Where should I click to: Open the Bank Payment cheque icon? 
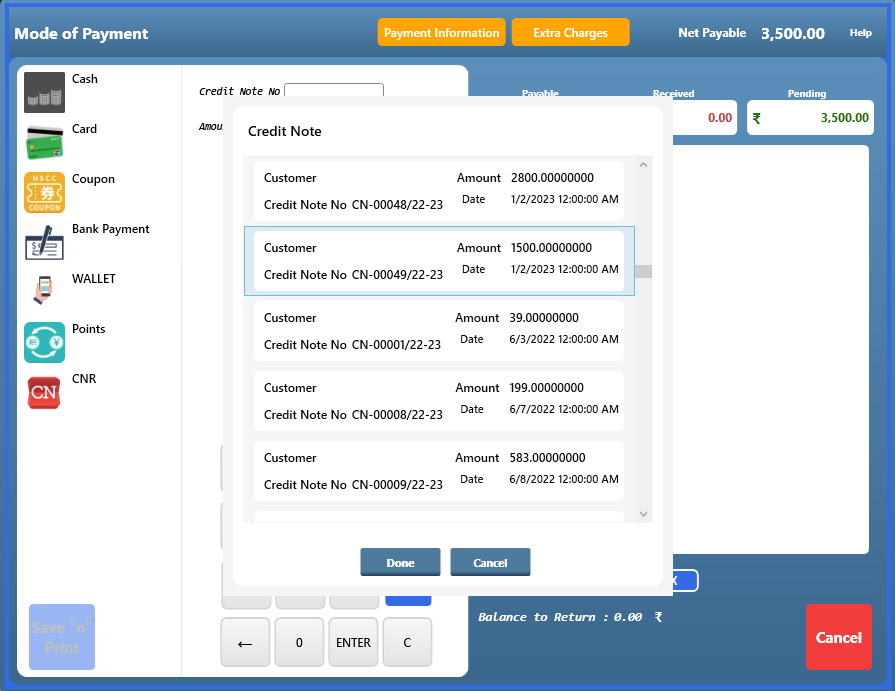point(44,242)
